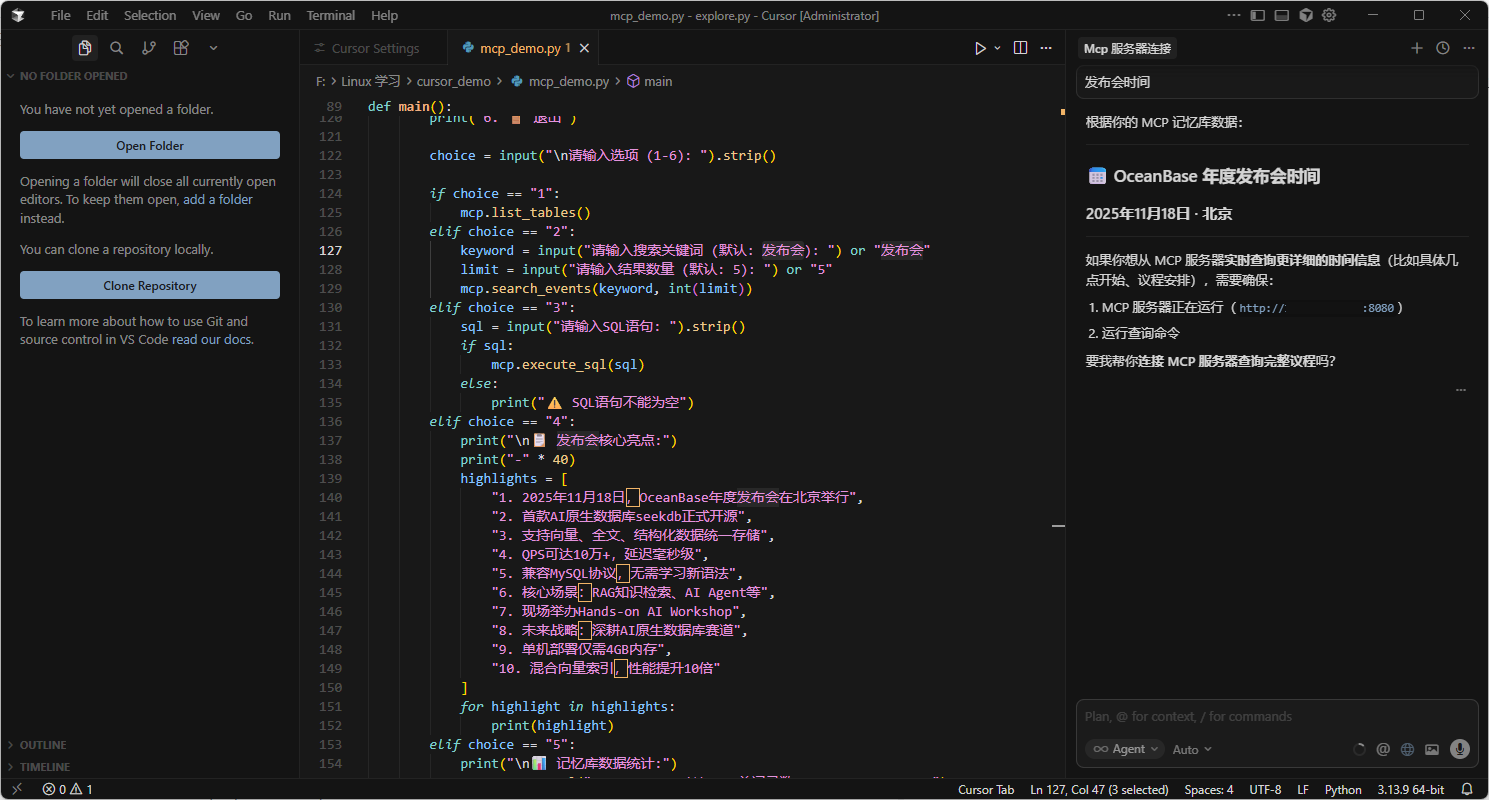Toggle the split editor button

click(1020, 48)
